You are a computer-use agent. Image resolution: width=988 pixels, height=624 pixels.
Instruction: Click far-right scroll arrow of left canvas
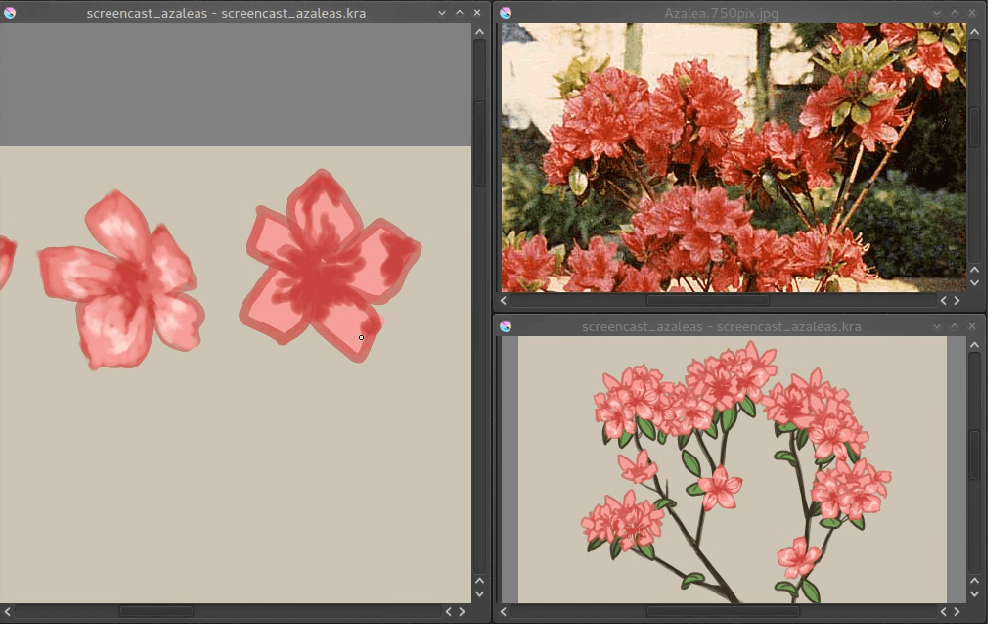coord(462,611)
